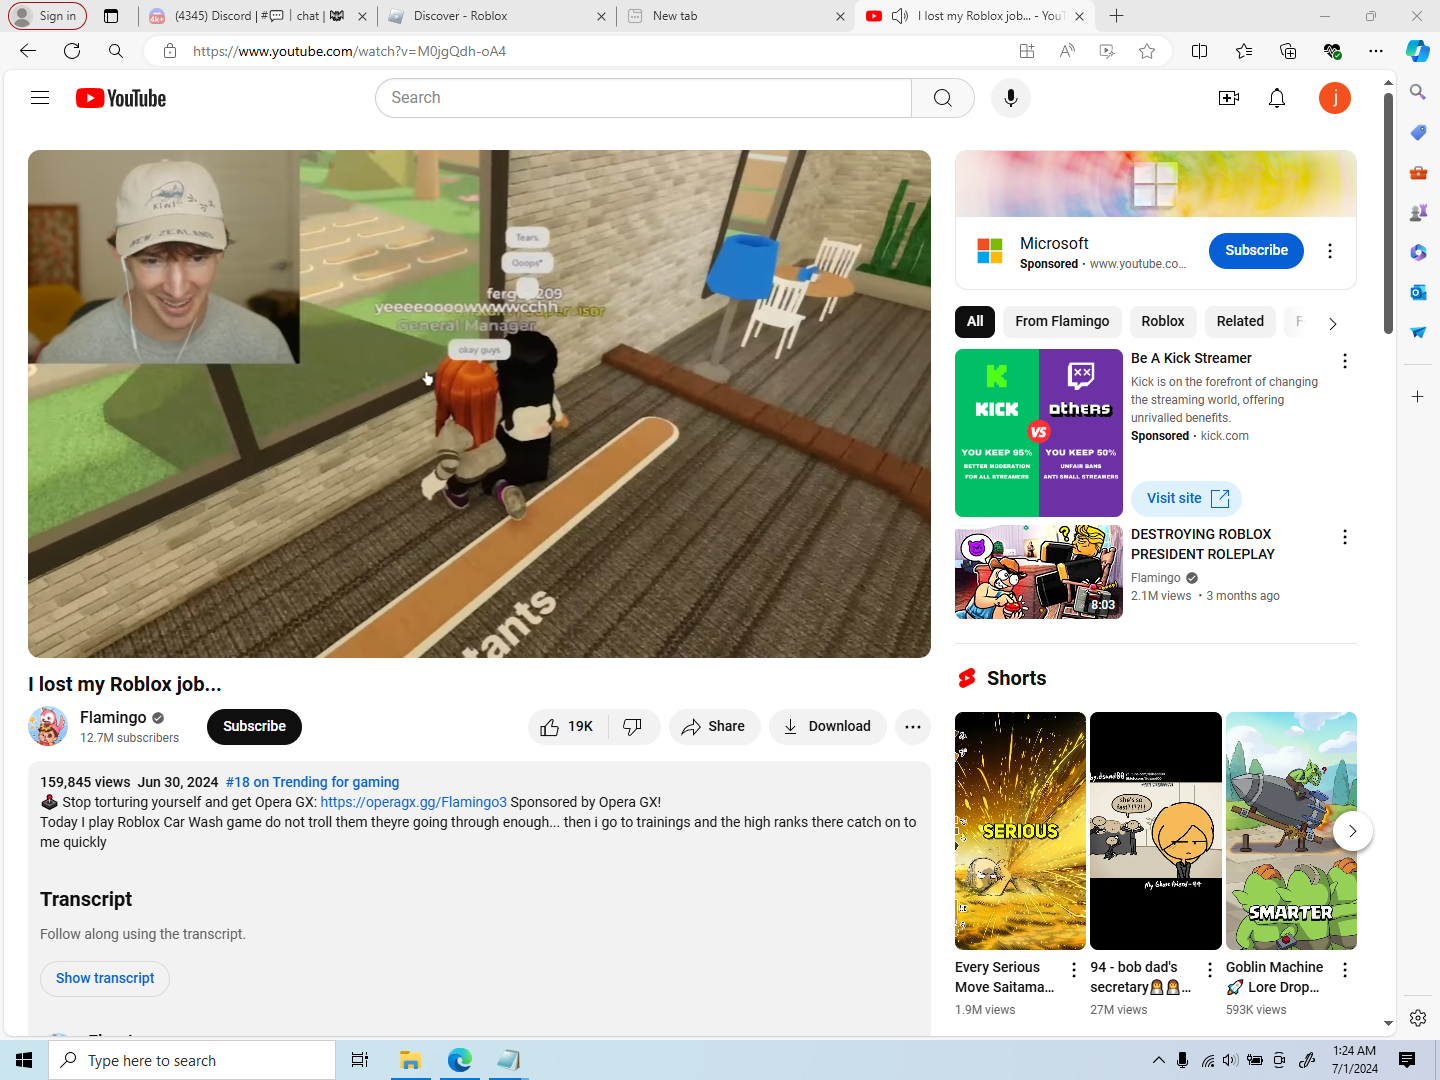This screenshot has height=1080, width=1440.
Task: Subscribe to Flamingo with the black button
Action: 254,727
